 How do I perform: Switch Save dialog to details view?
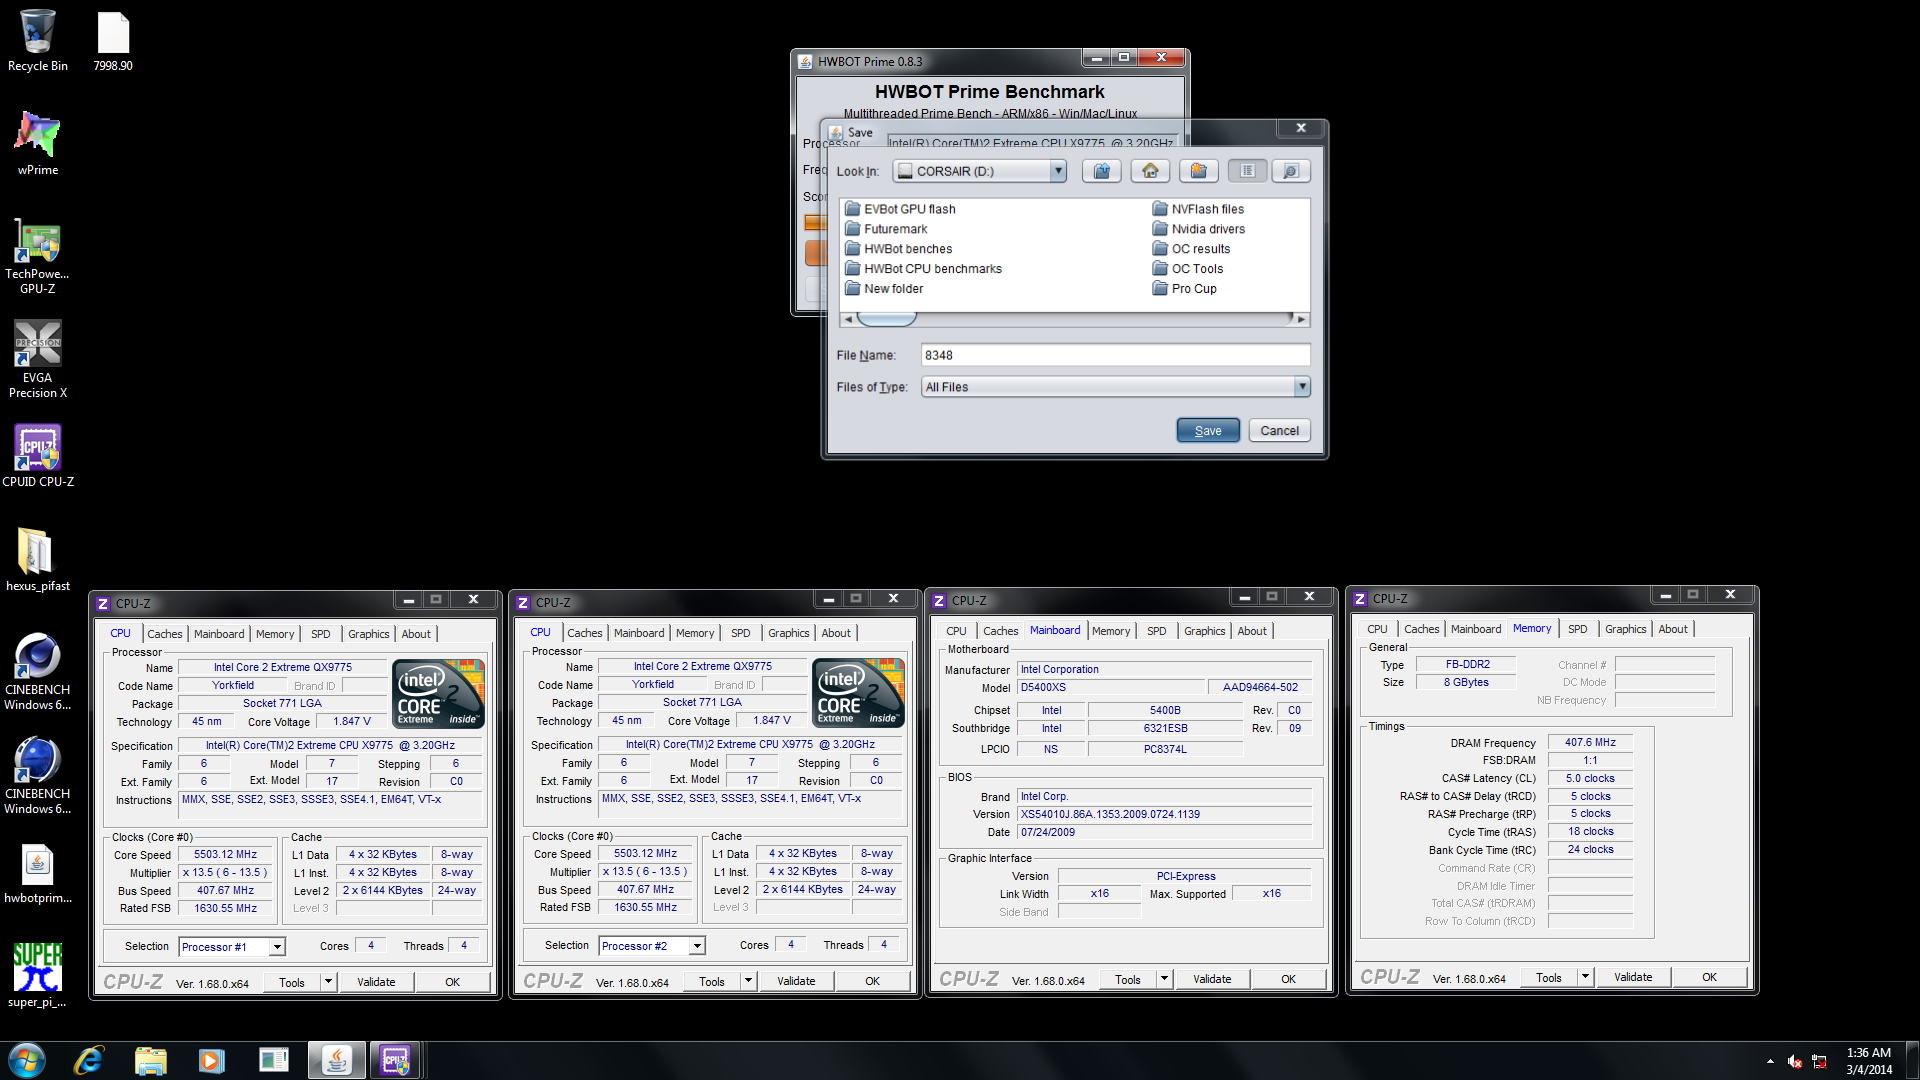point(1290,171)
